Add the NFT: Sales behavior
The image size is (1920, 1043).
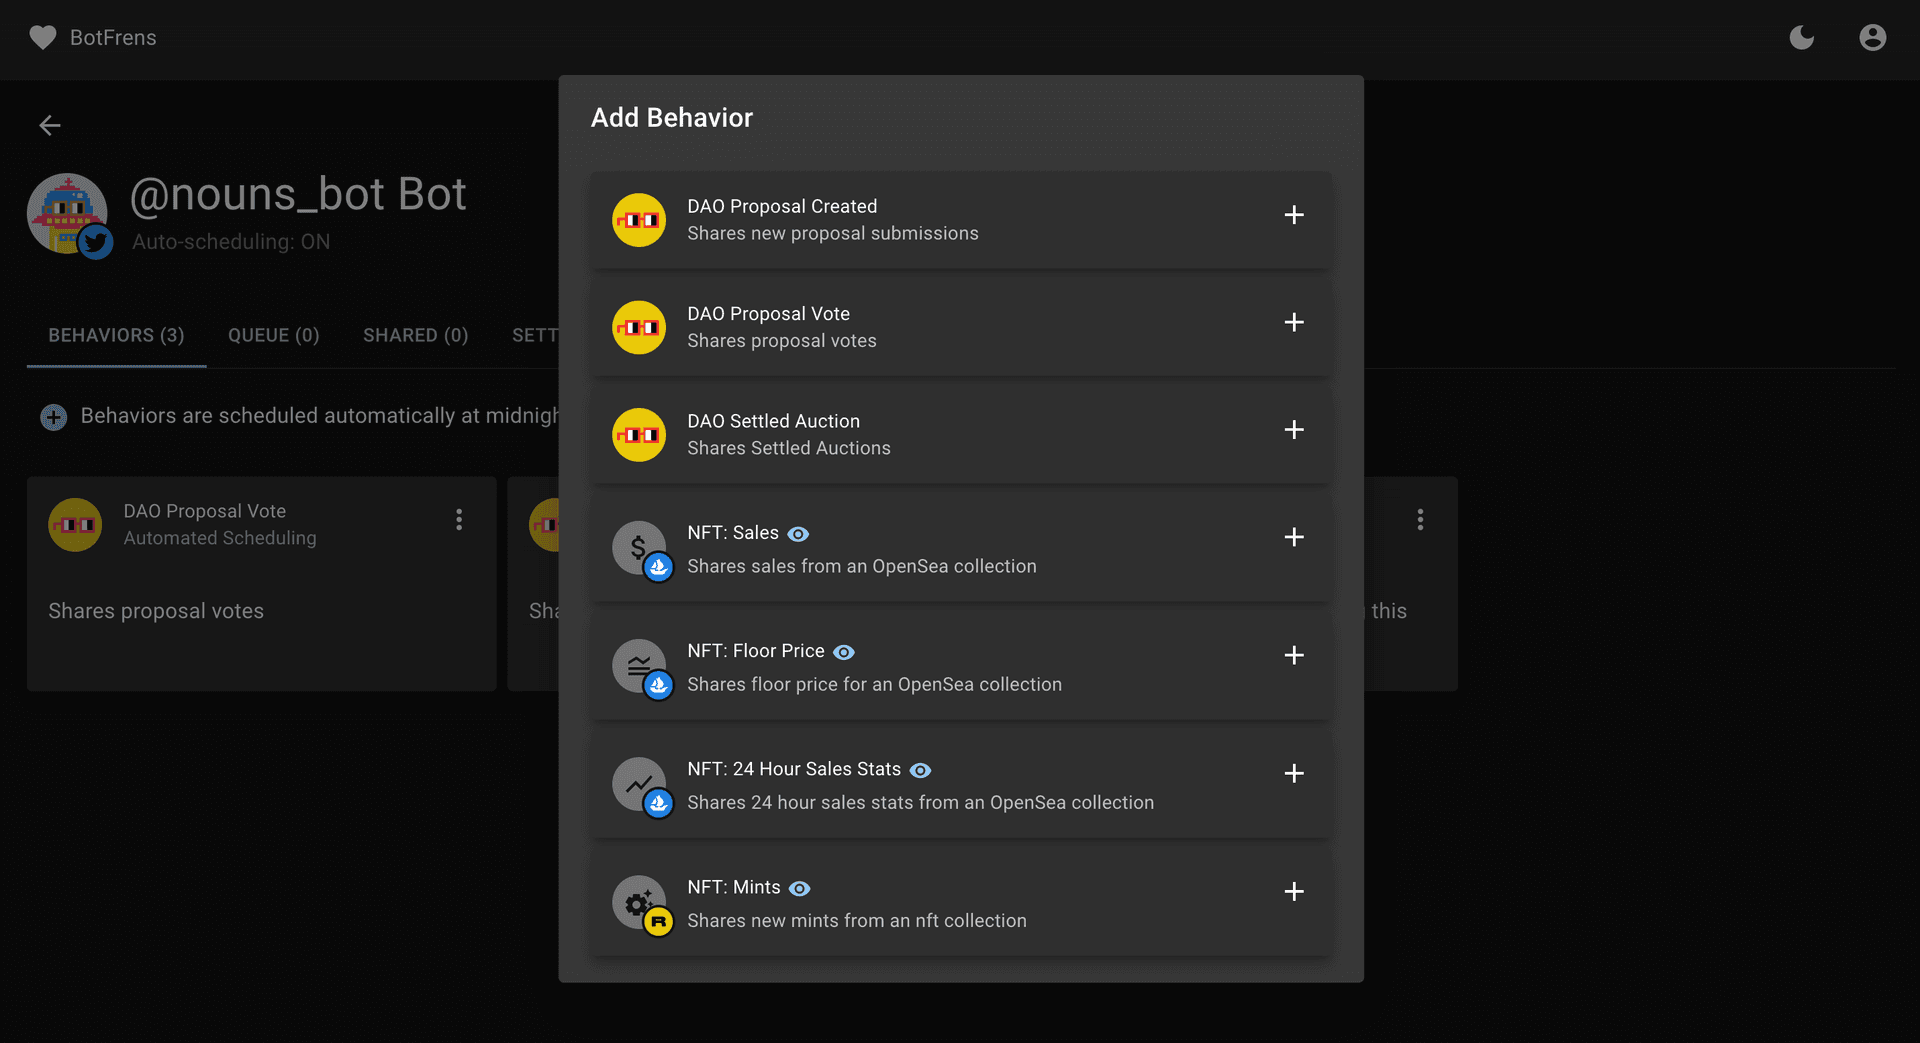[1293, 537]
